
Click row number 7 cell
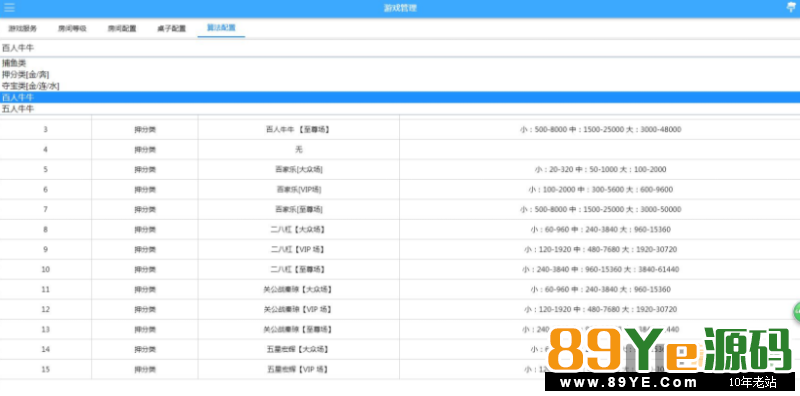45,209
